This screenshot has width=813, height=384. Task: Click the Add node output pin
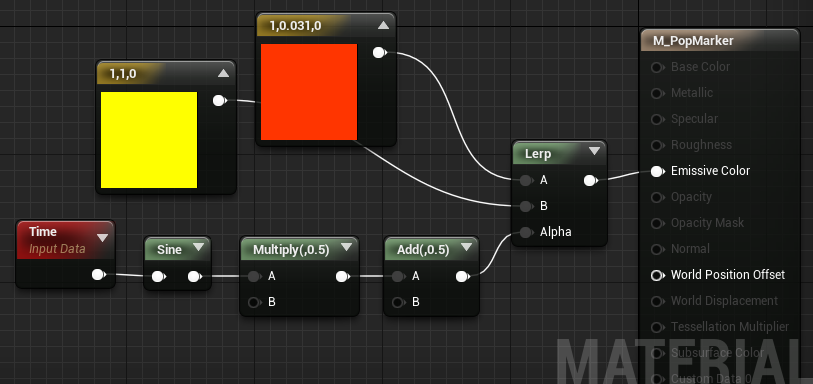pyautogui.click(x=462, y=277)
